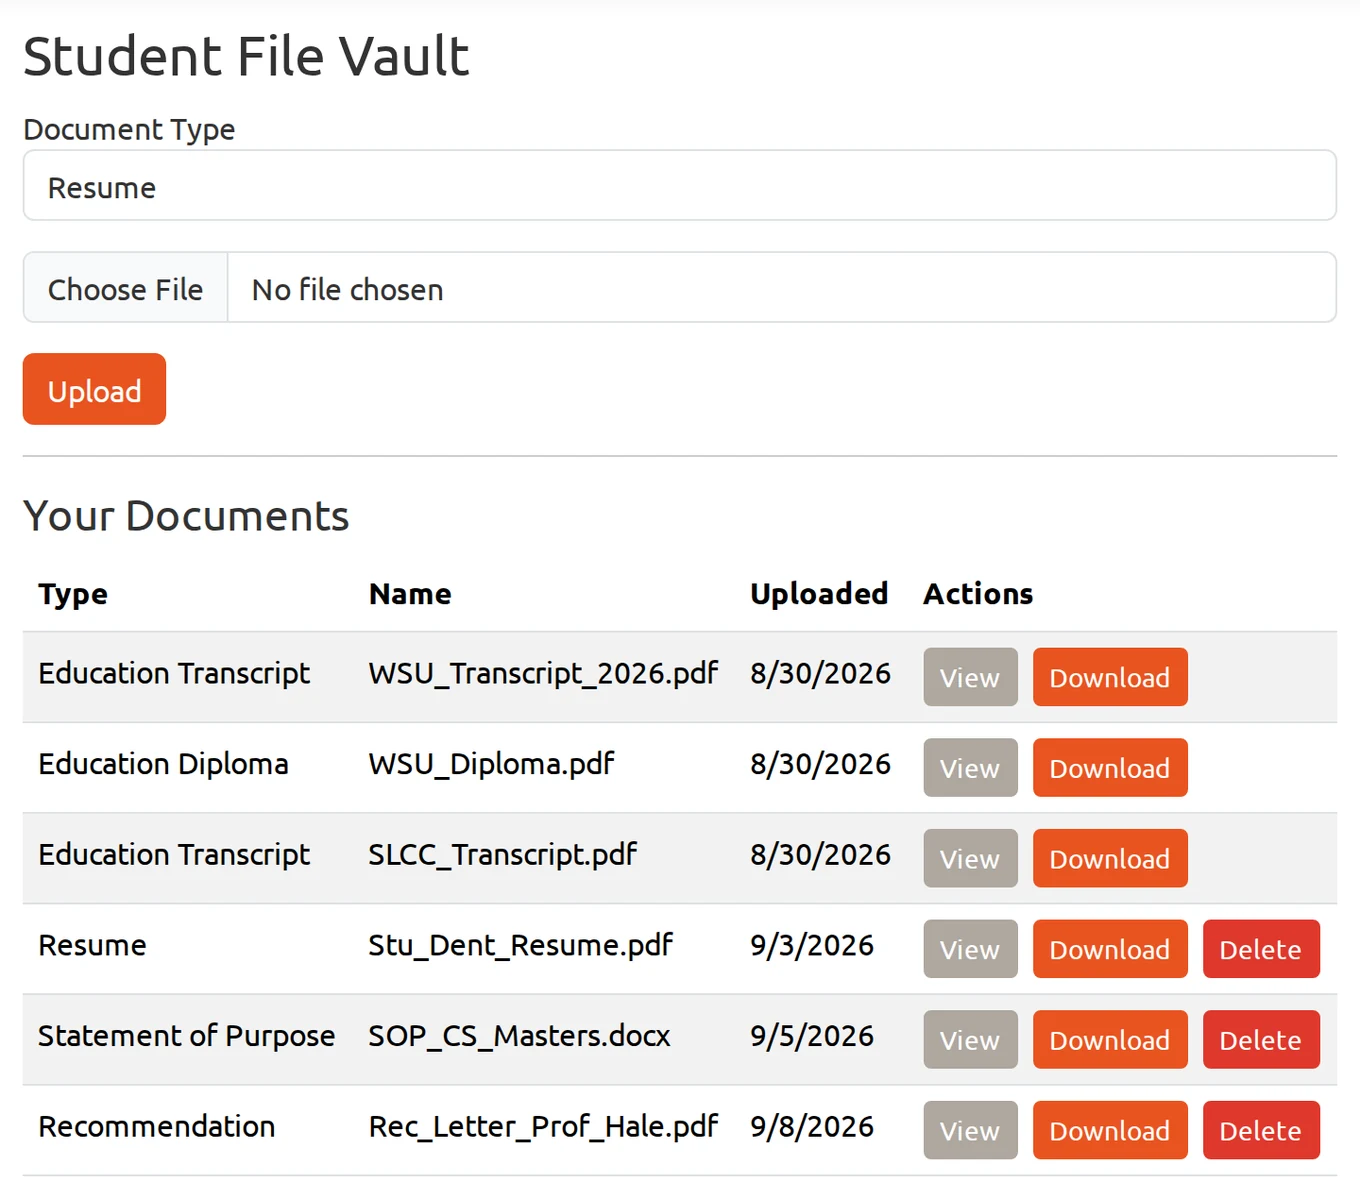This screenshot has width=1360, height=1199.
Task: Delete Rec_Letter_Prof_Hale.pdf
Action: point(1261,1130)
